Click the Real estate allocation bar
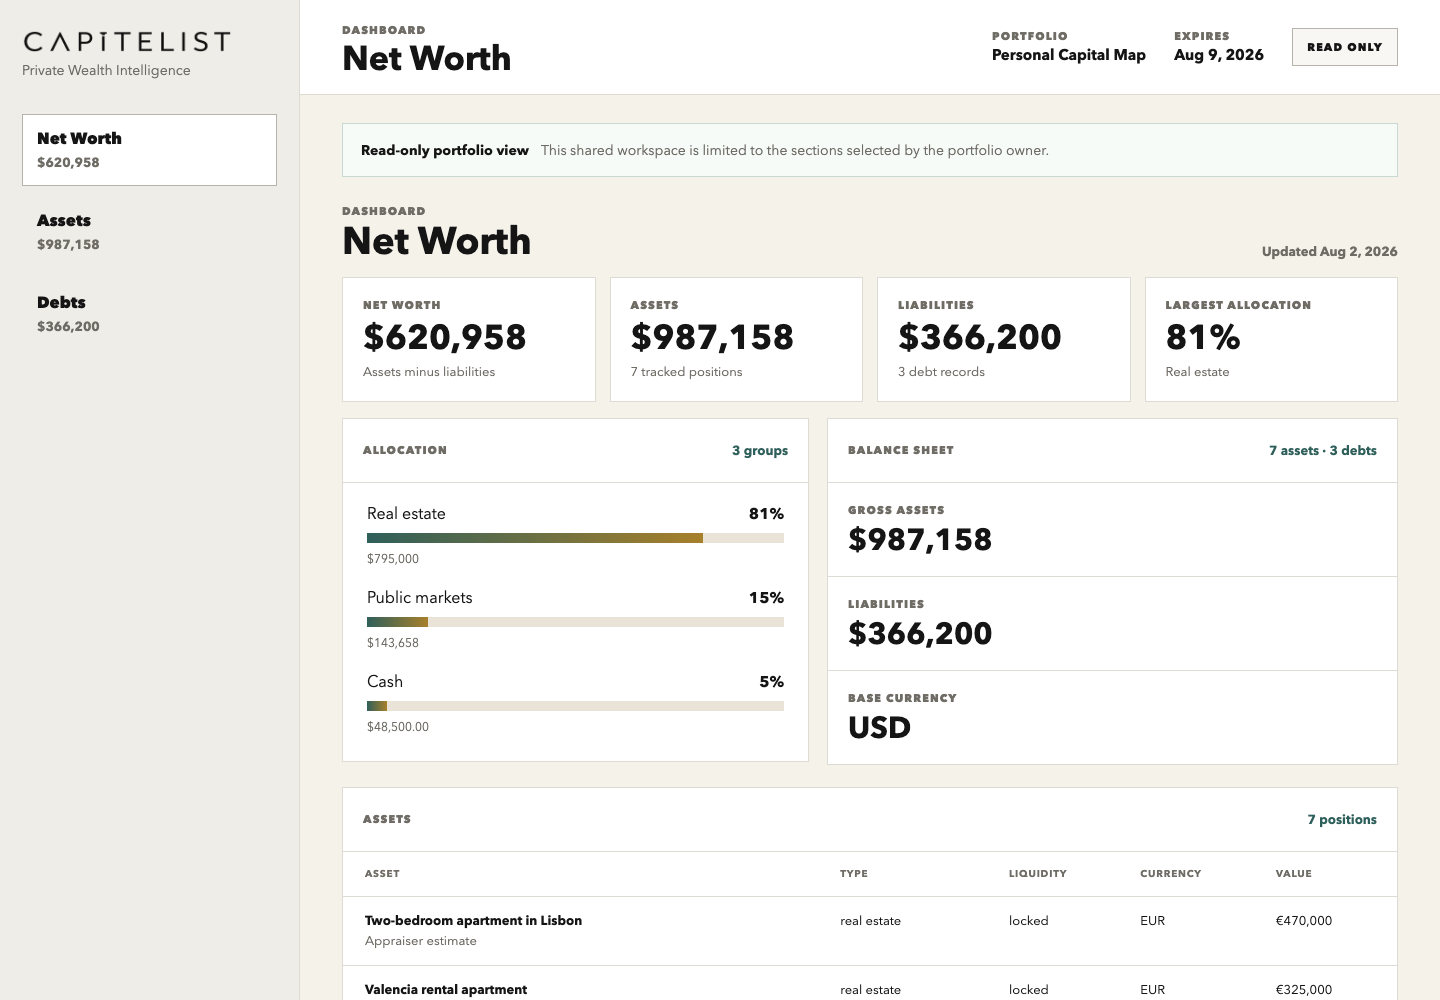This screenshot has height=1000, width=1440. point(575,538)
